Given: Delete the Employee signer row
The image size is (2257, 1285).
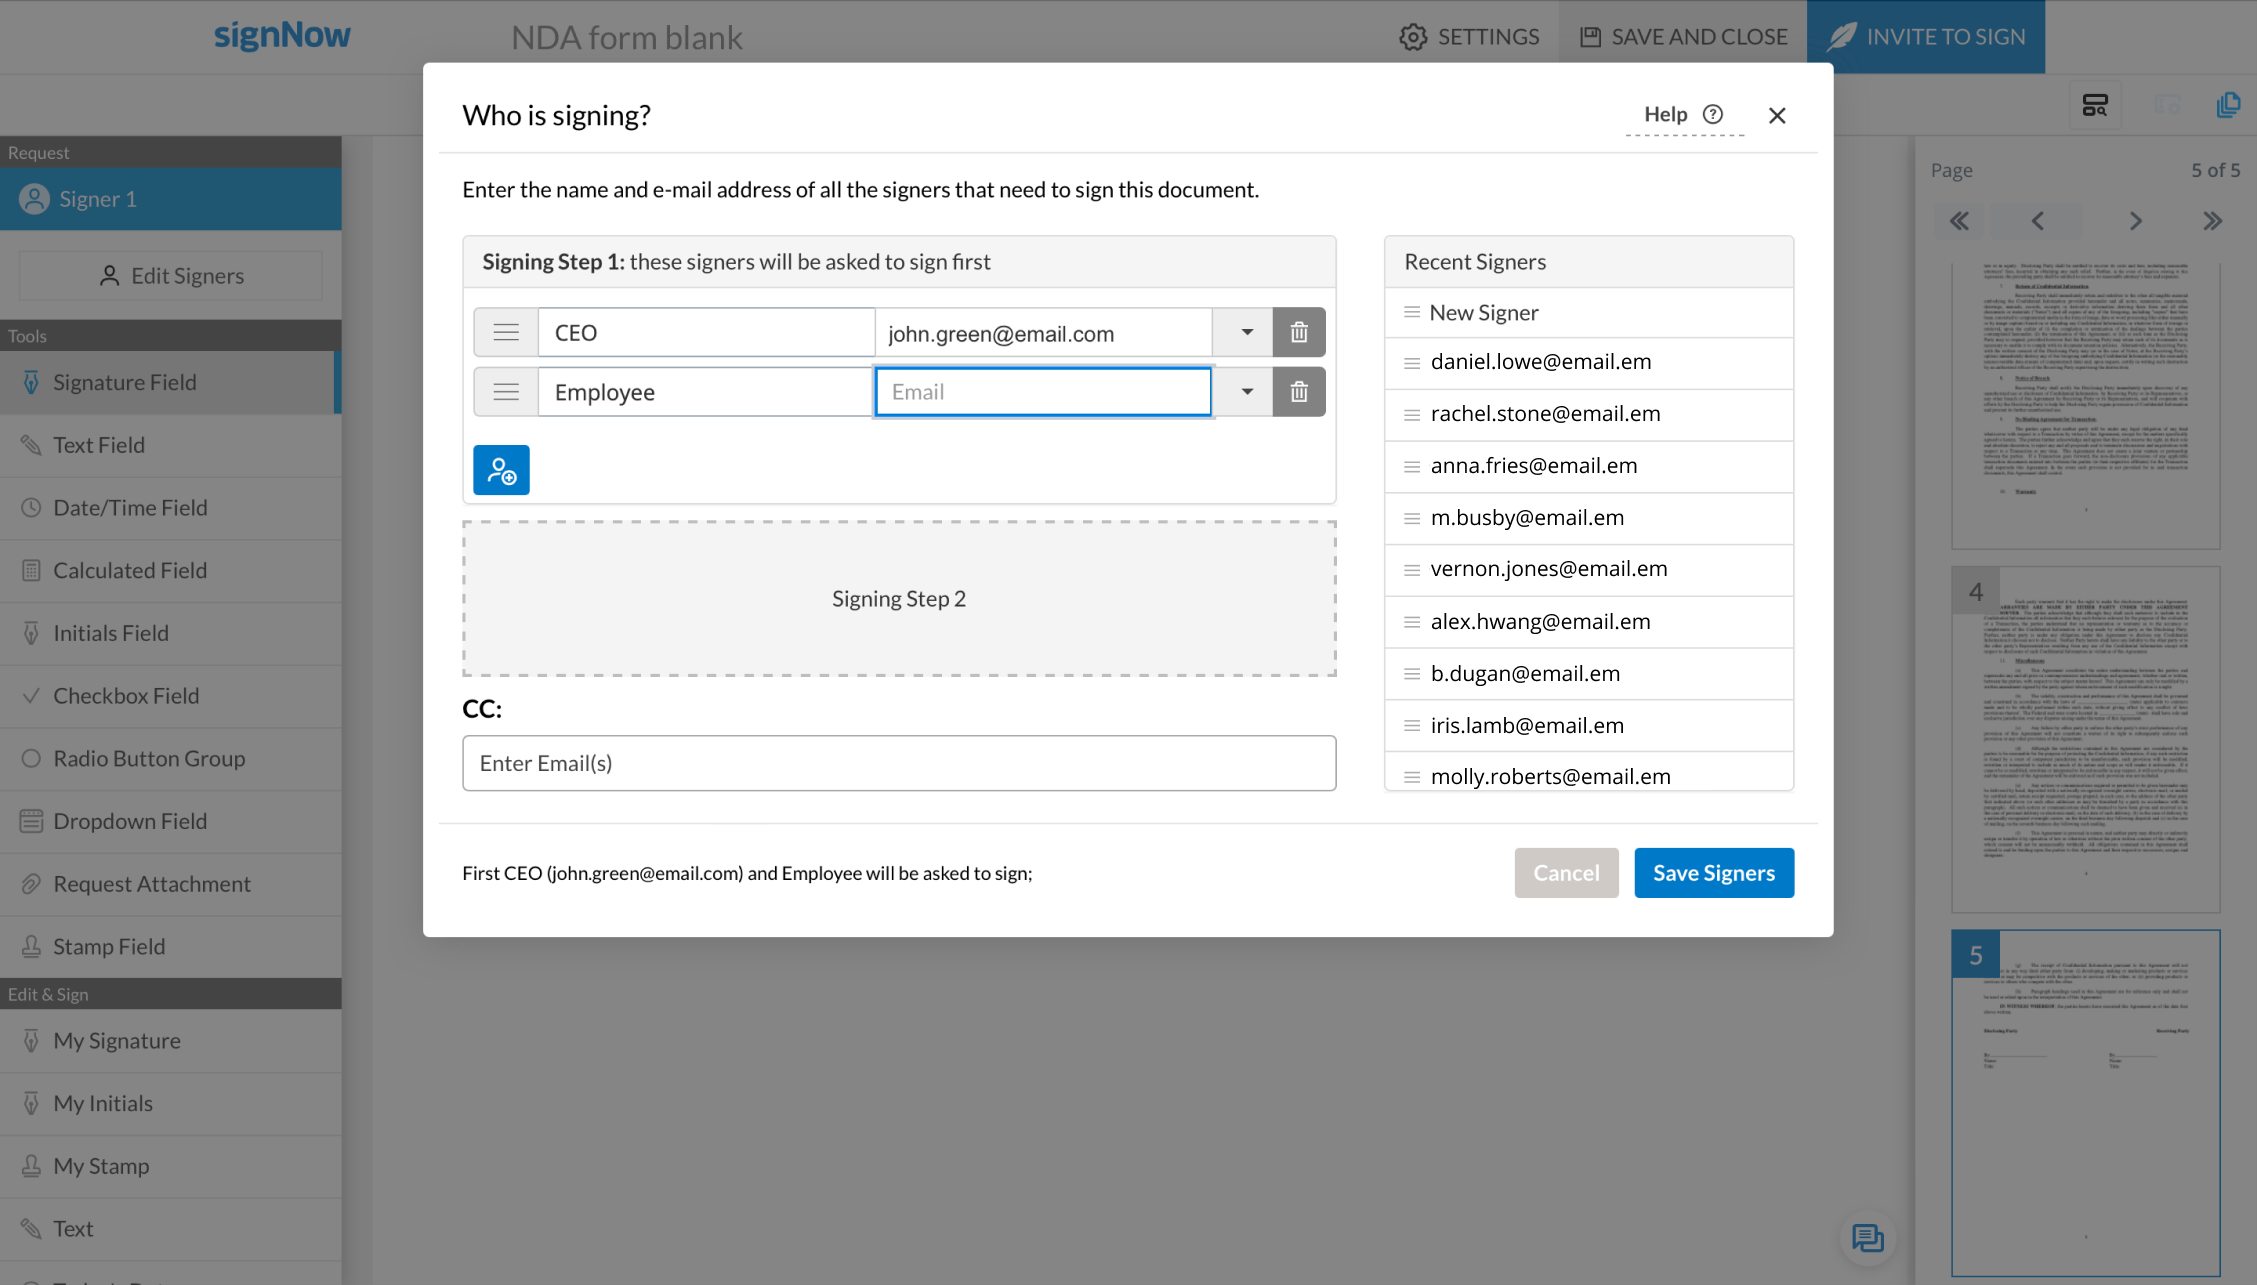Looking at the screenshot, I should point(1299,392).
